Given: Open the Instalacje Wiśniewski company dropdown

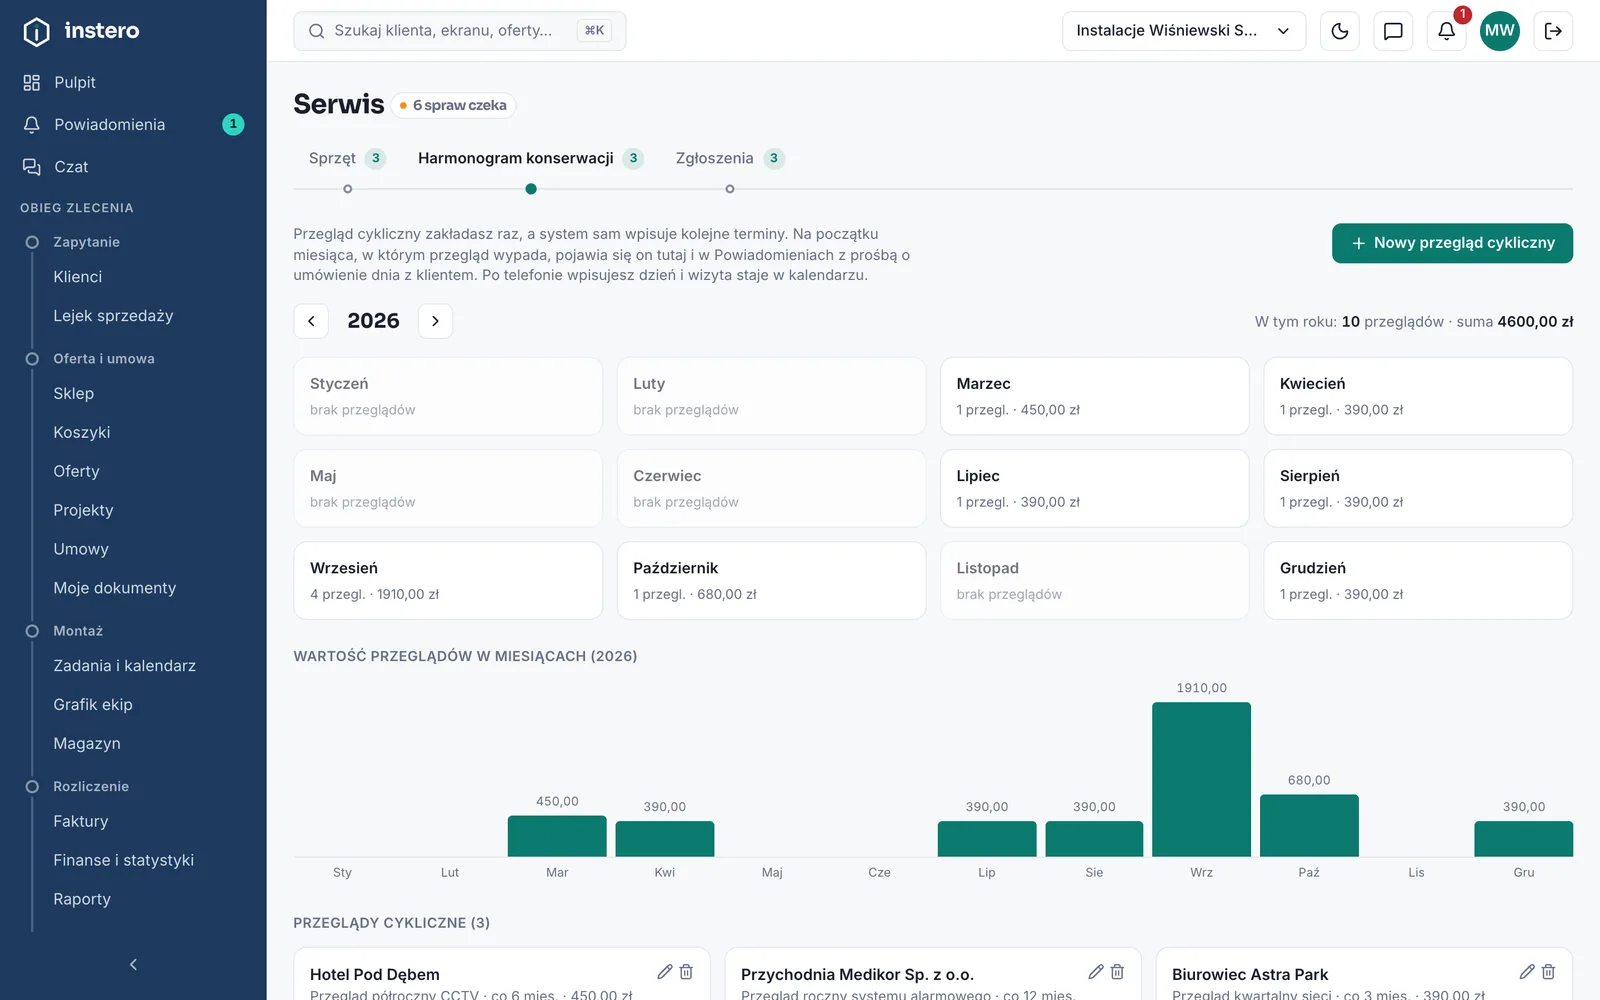Looking at the screenshot, I should [1184, 31].
